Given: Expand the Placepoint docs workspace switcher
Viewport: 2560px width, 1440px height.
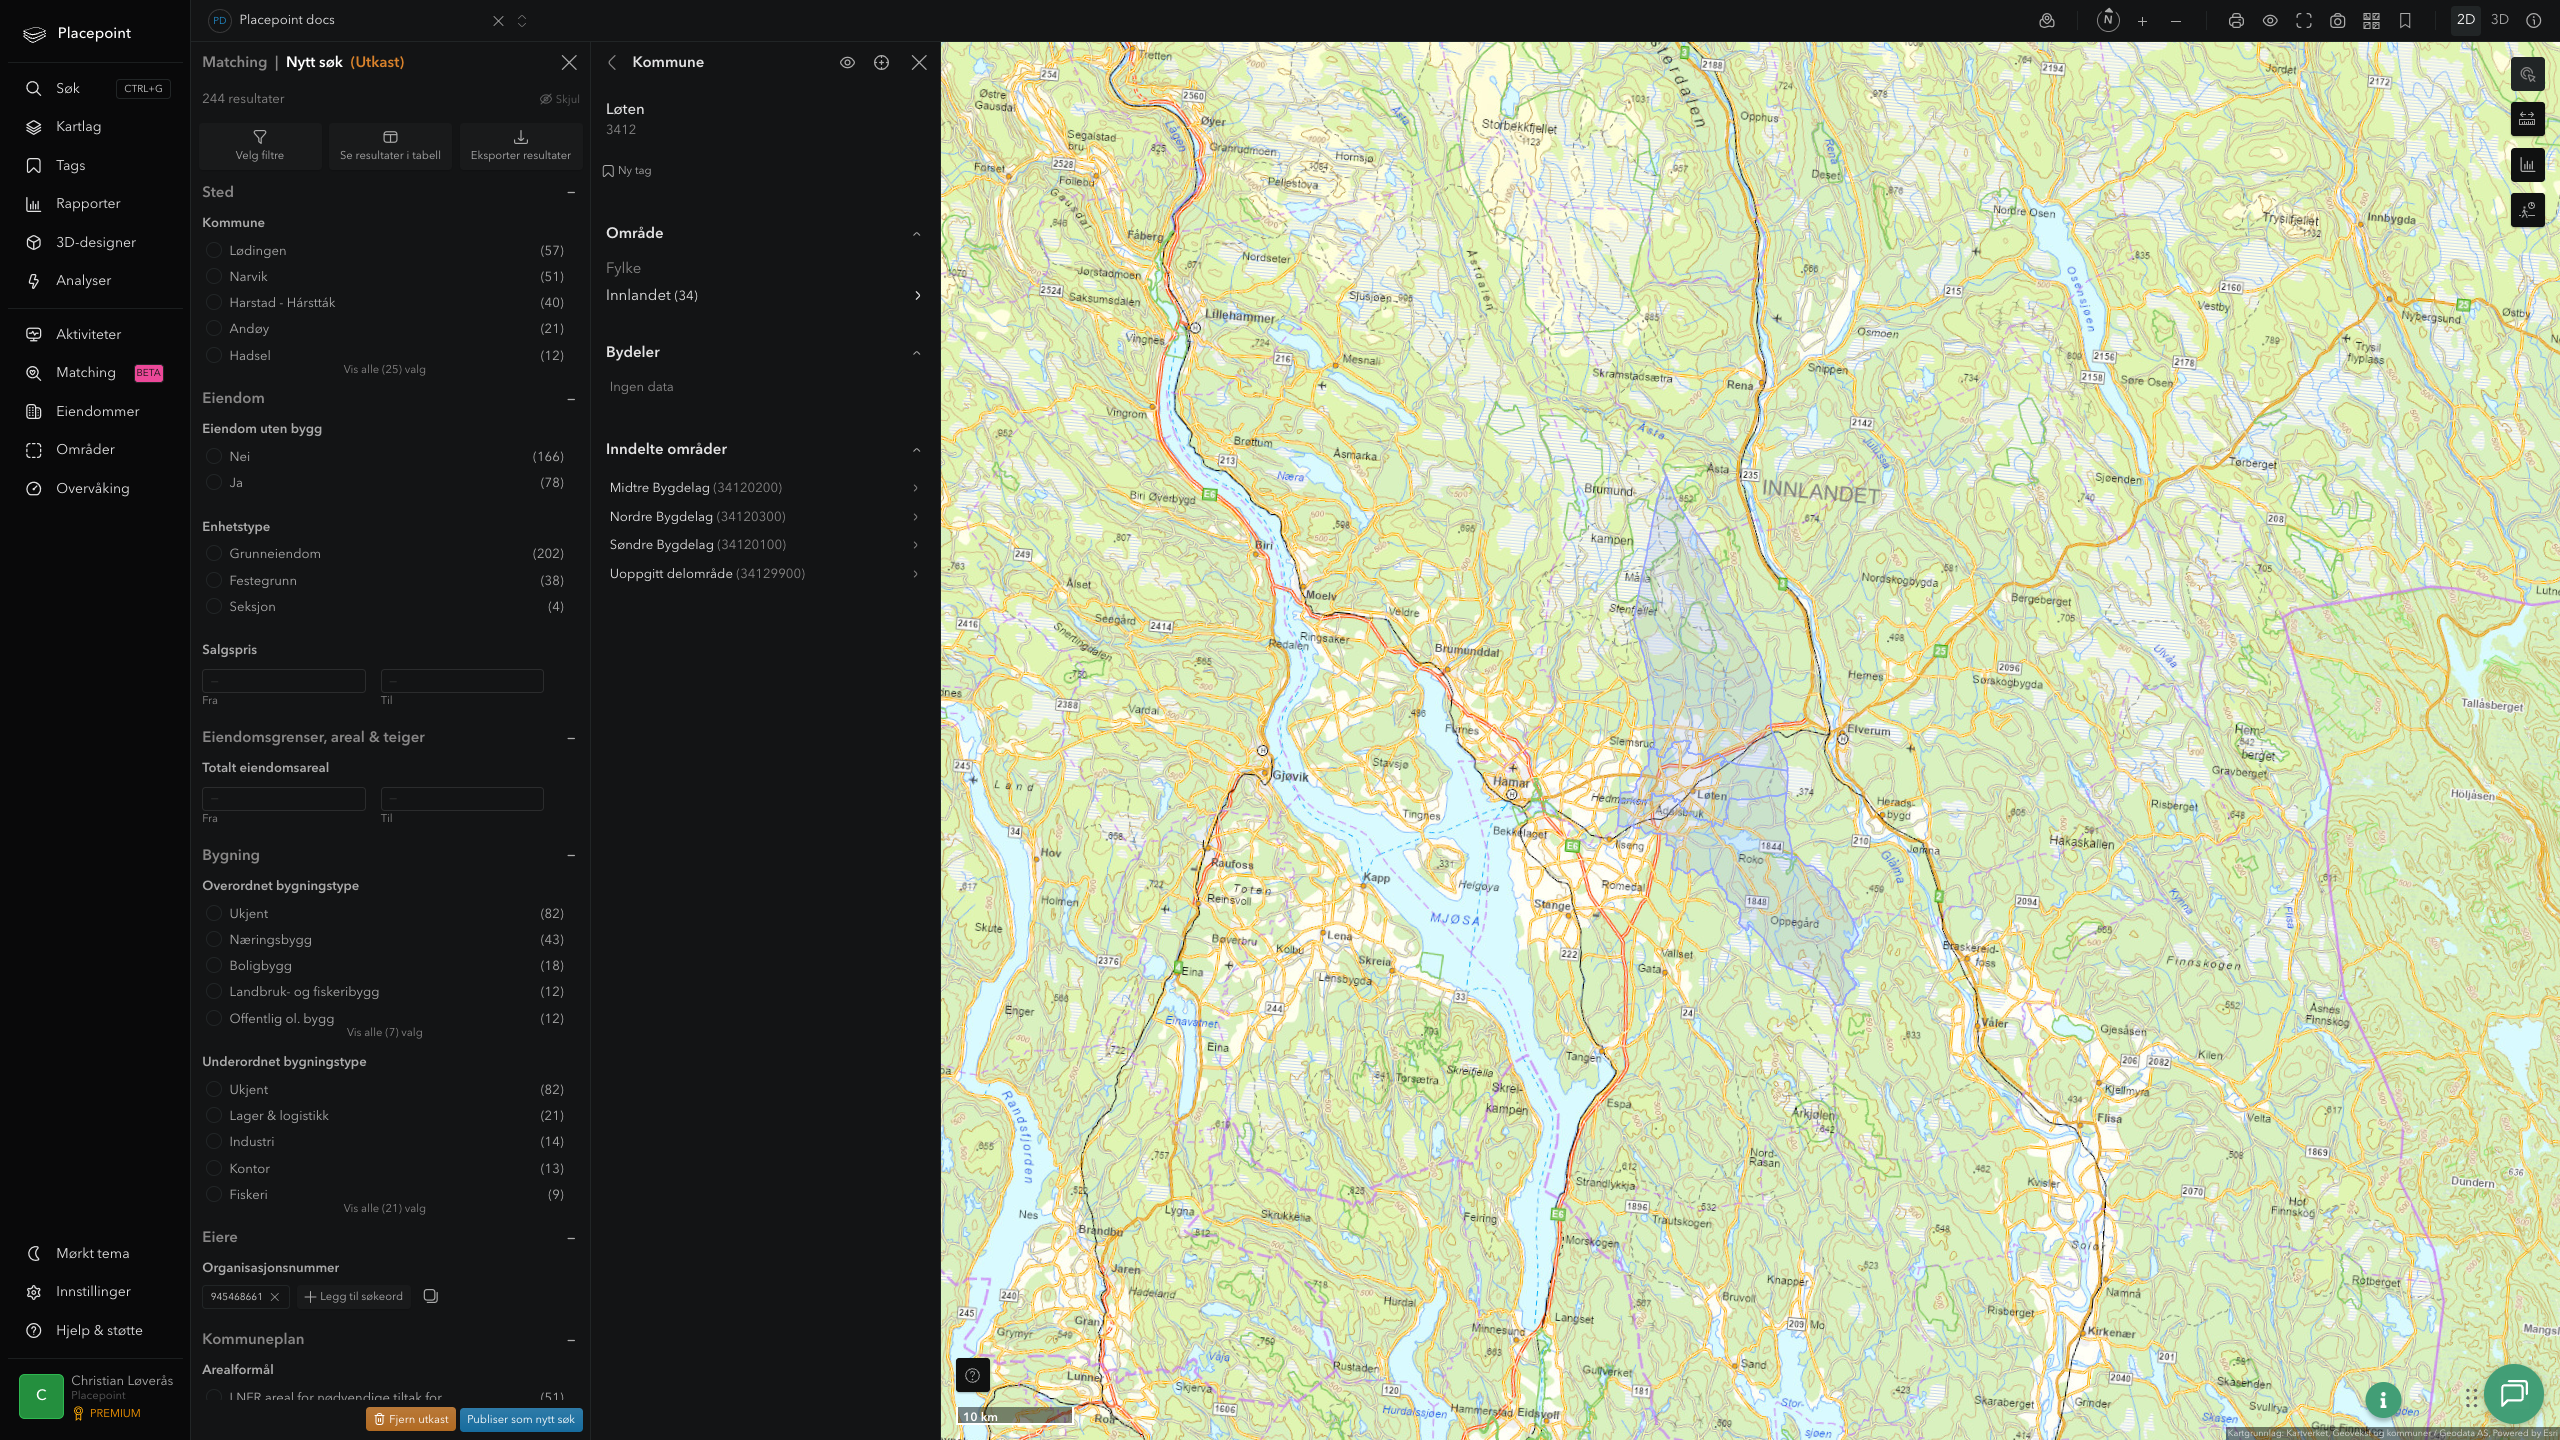Looking at the screenshot, I should coord(521,21).
